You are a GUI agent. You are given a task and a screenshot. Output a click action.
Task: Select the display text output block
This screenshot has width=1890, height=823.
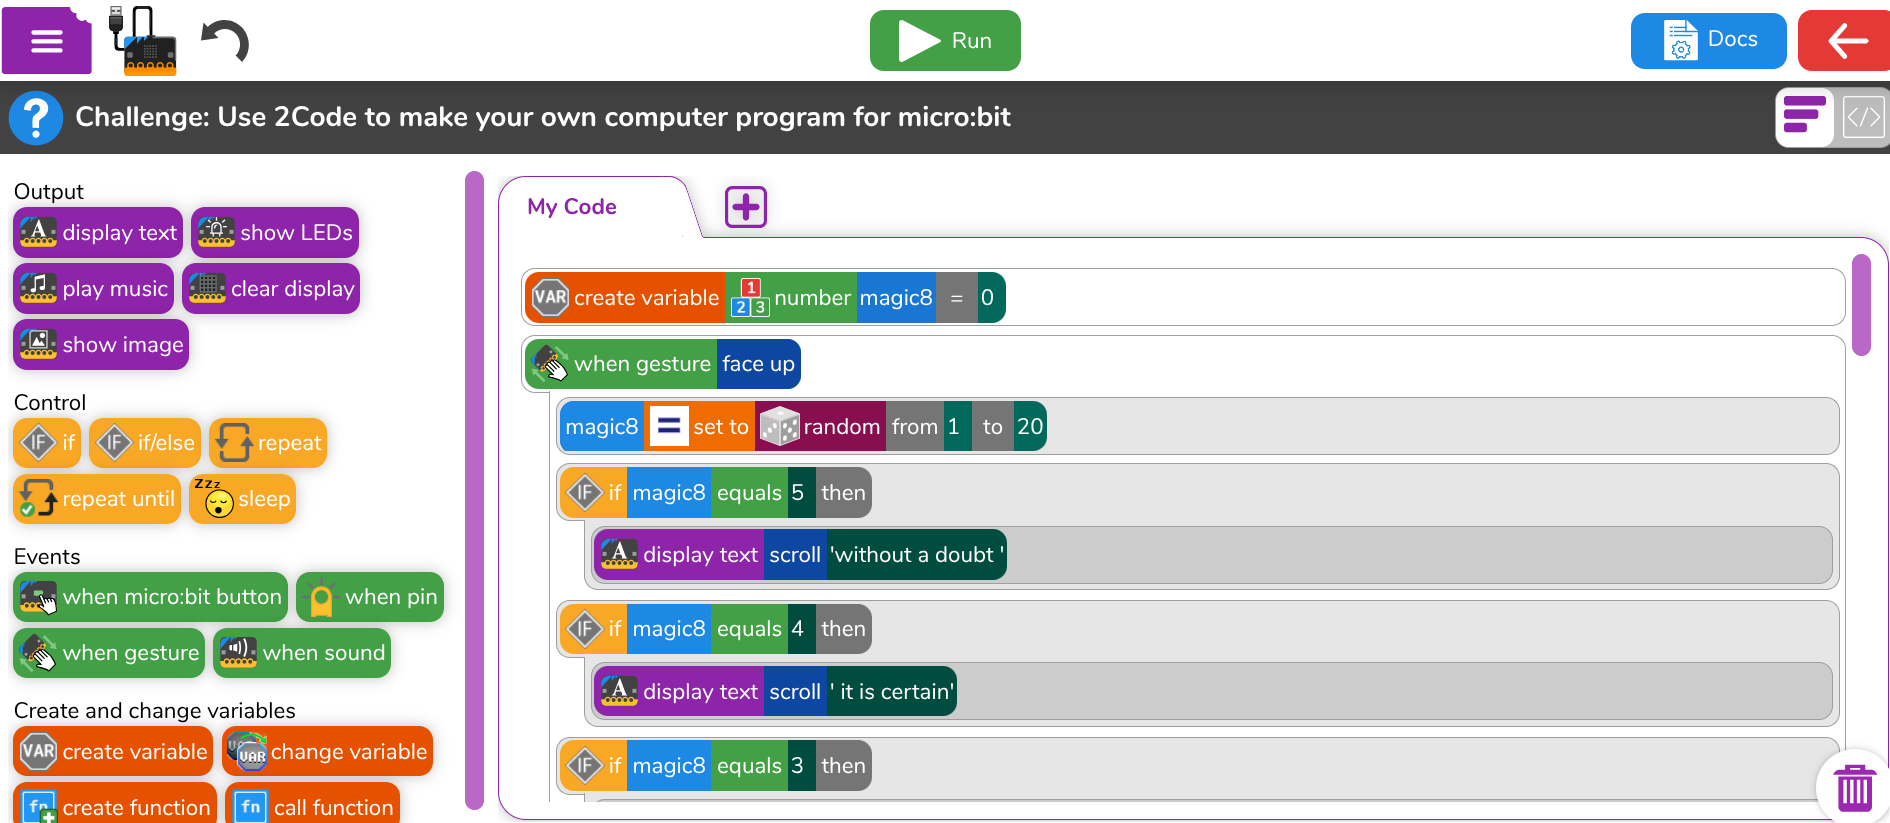pos(98,233)
